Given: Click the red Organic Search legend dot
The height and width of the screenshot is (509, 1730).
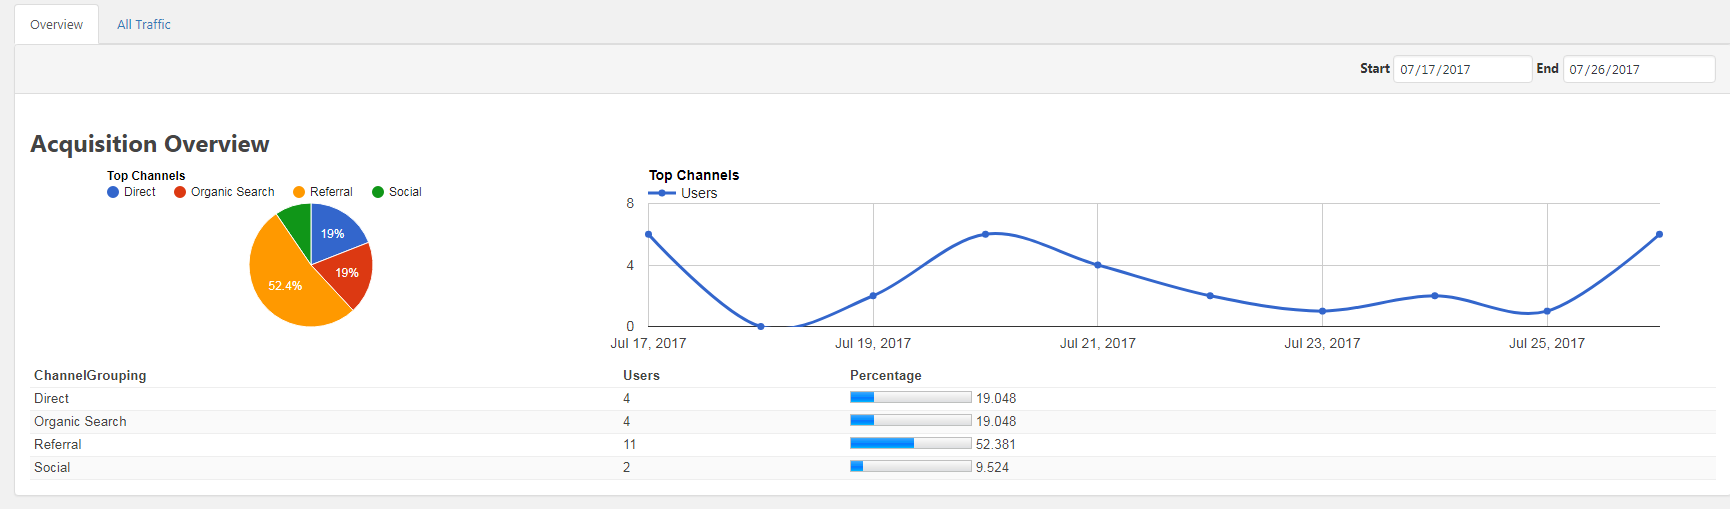Looking at the screenshot, I should [x=180, y=192].
